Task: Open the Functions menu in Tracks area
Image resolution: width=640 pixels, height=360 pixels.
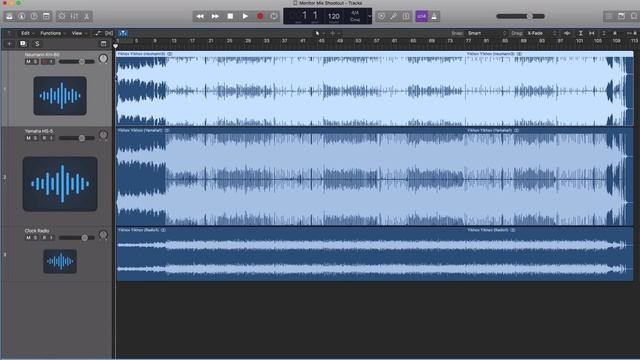Action: click(x=53, y=33)
